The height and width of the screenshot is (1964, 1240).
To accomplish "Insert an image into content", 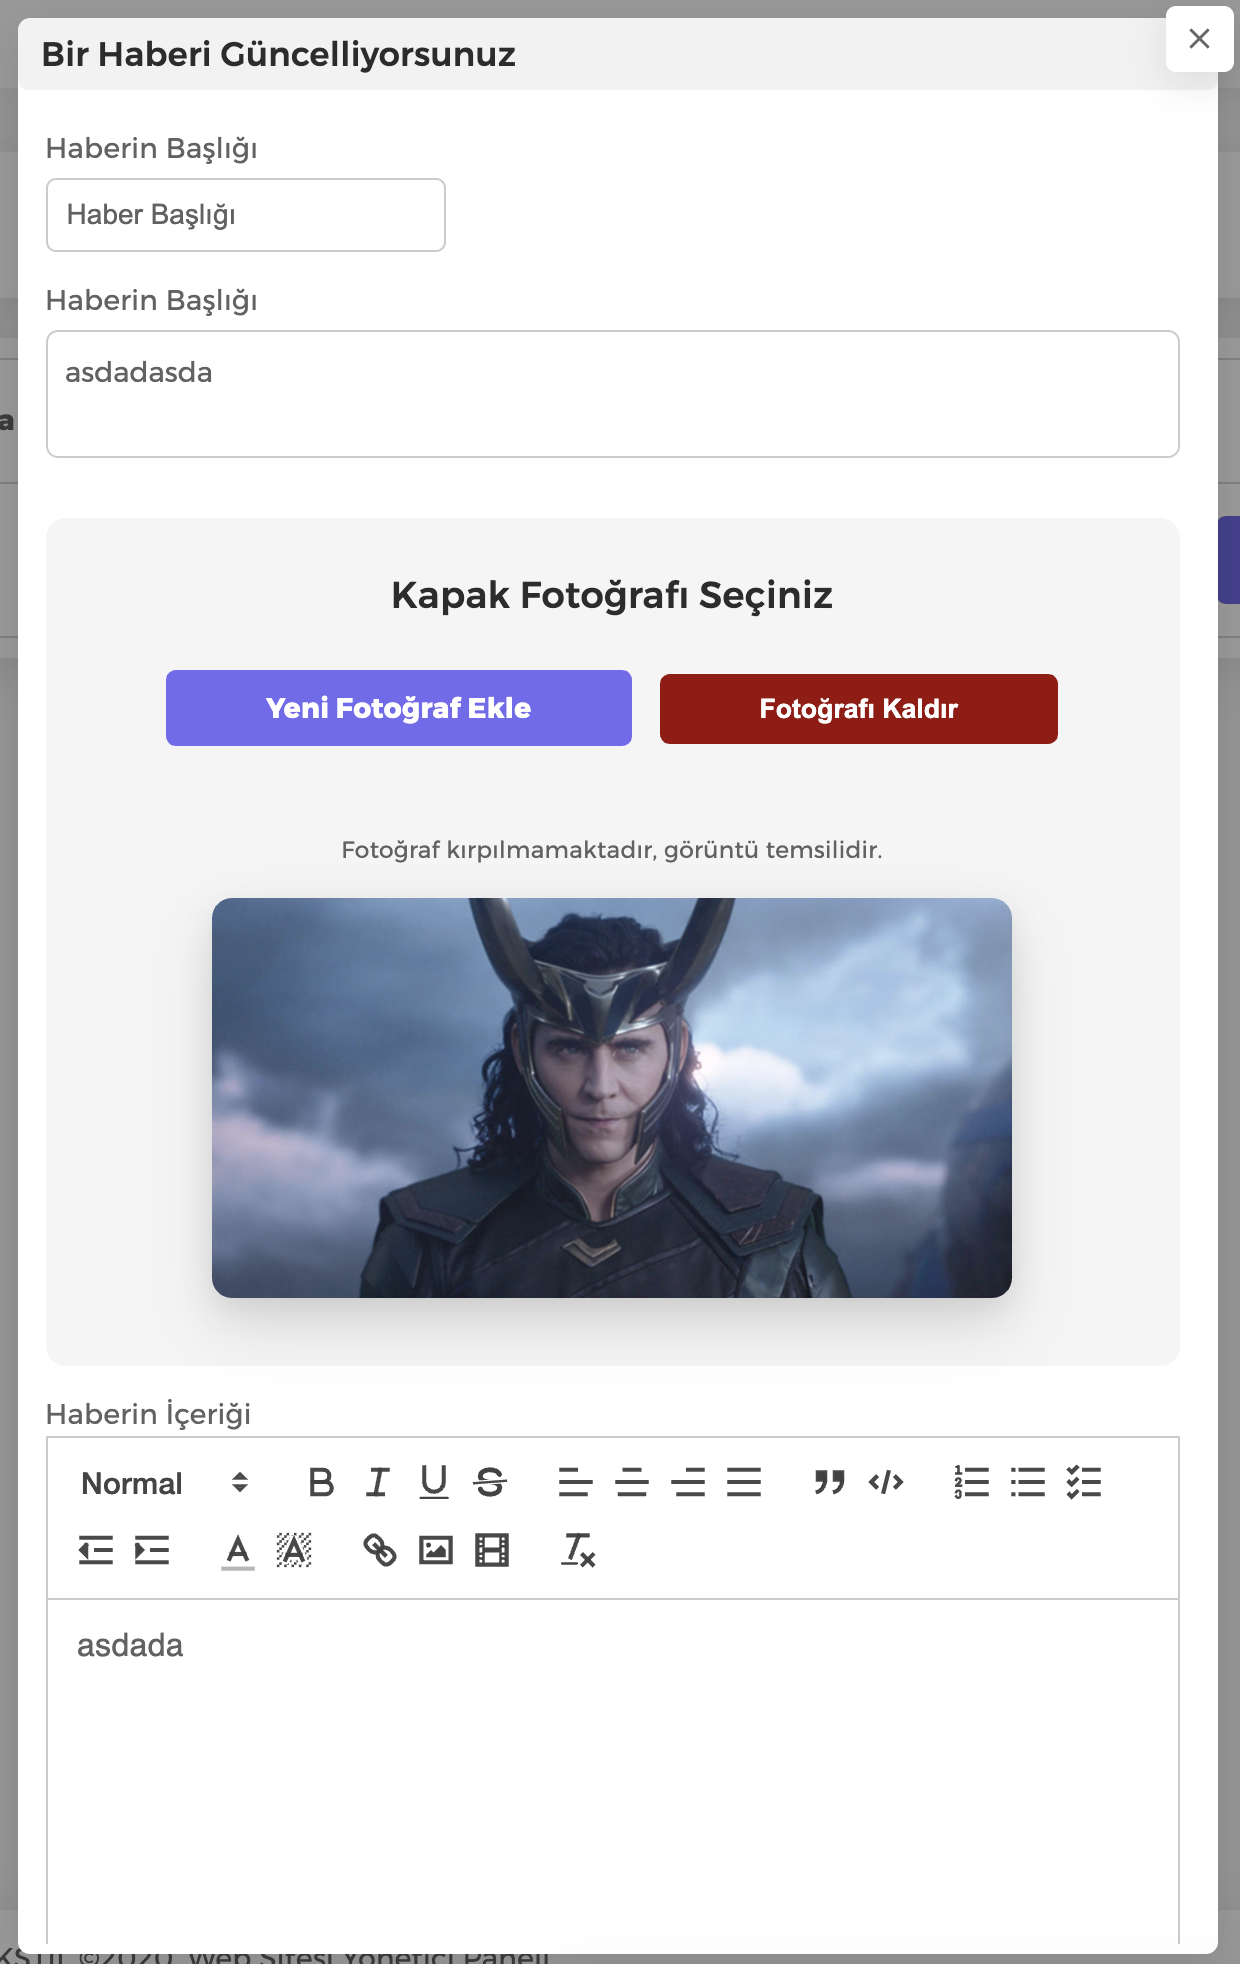I will point(435,1550).
